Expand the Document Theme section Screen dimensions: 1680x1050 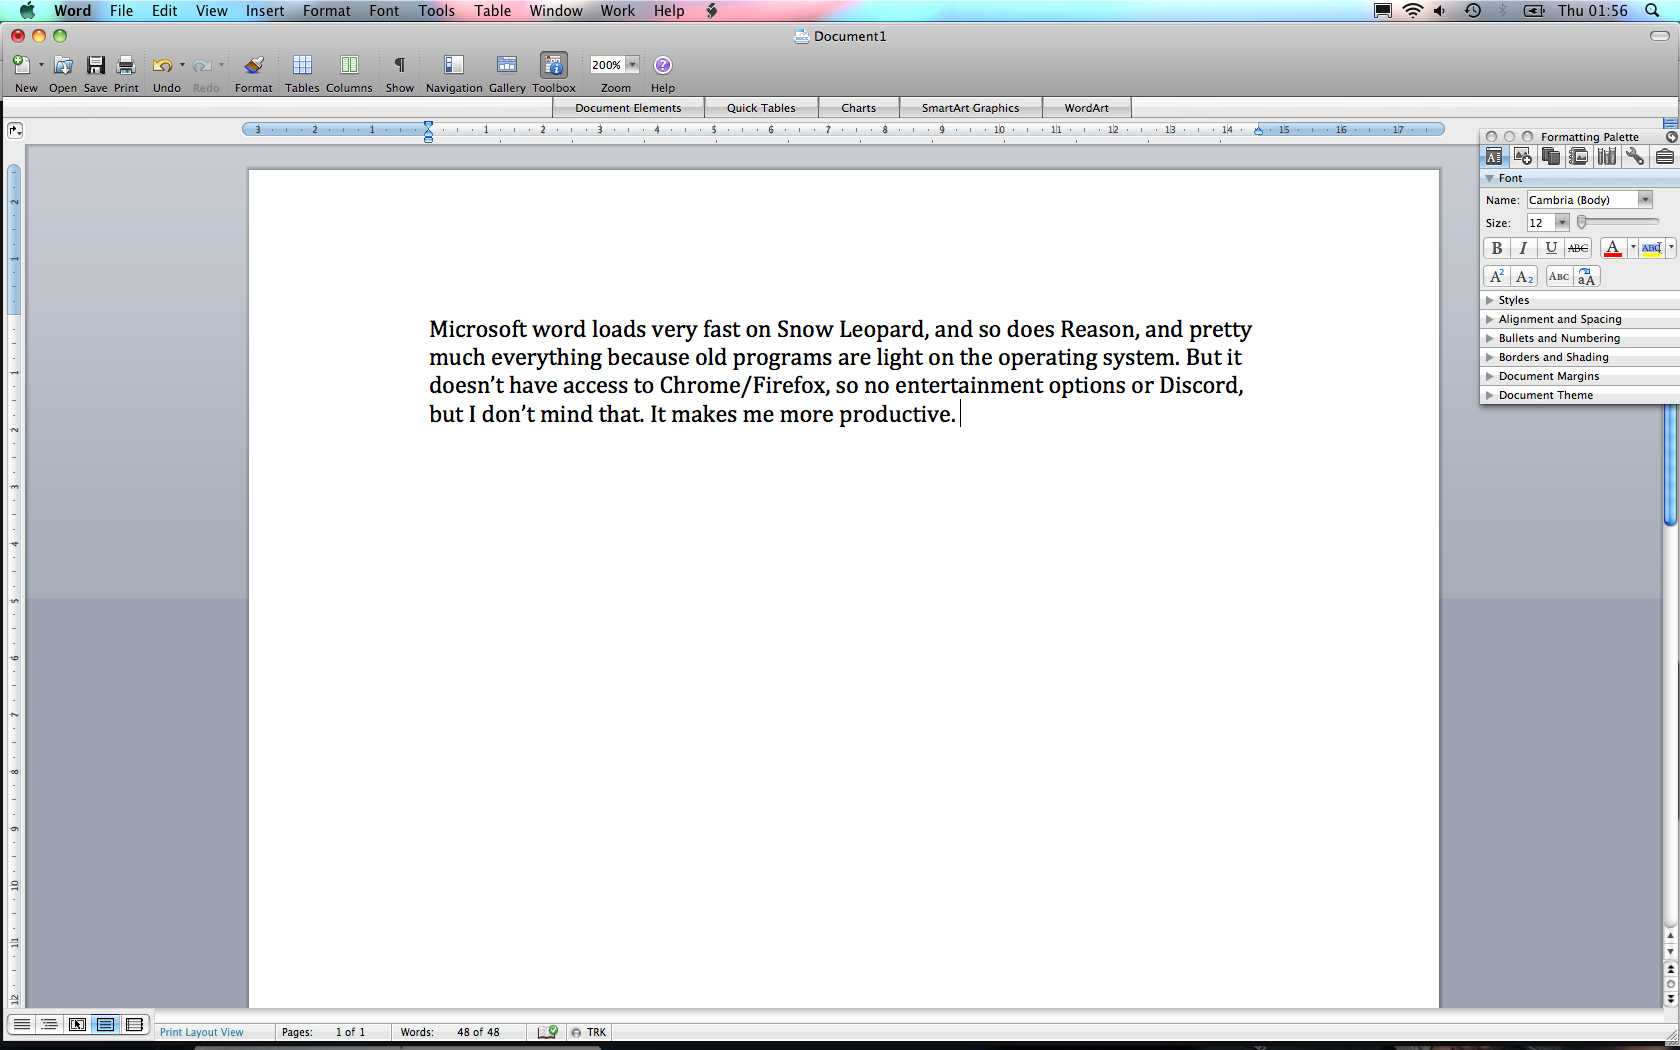point(1490,395)
